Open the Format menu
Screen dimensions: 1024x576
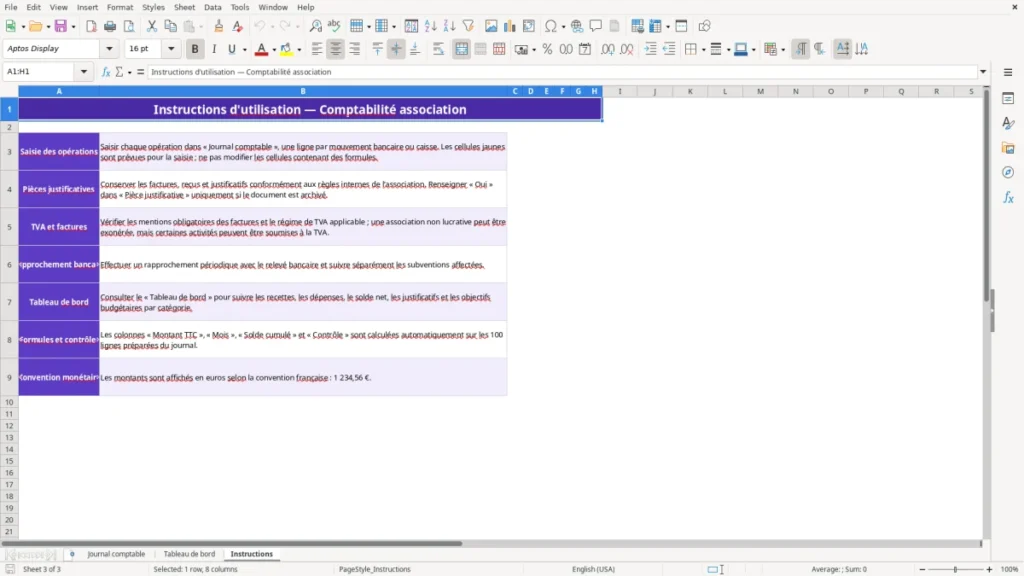click(120, 7)
